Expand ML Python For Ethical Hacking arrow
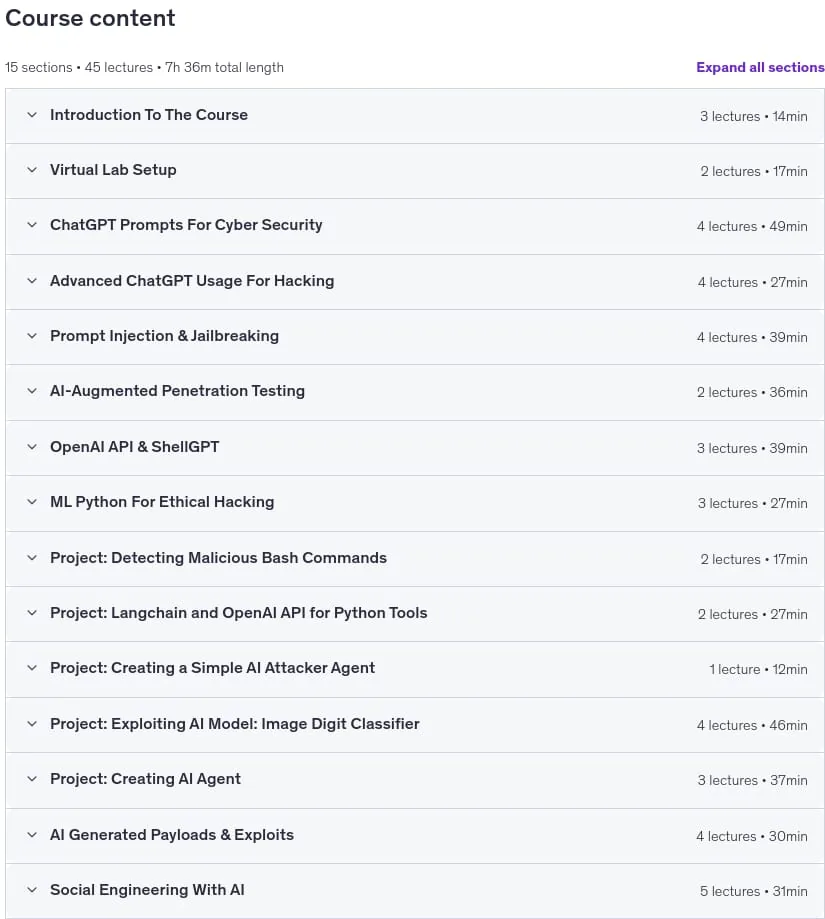This screenshot has width=825, height=919. [x=32, y=502]
